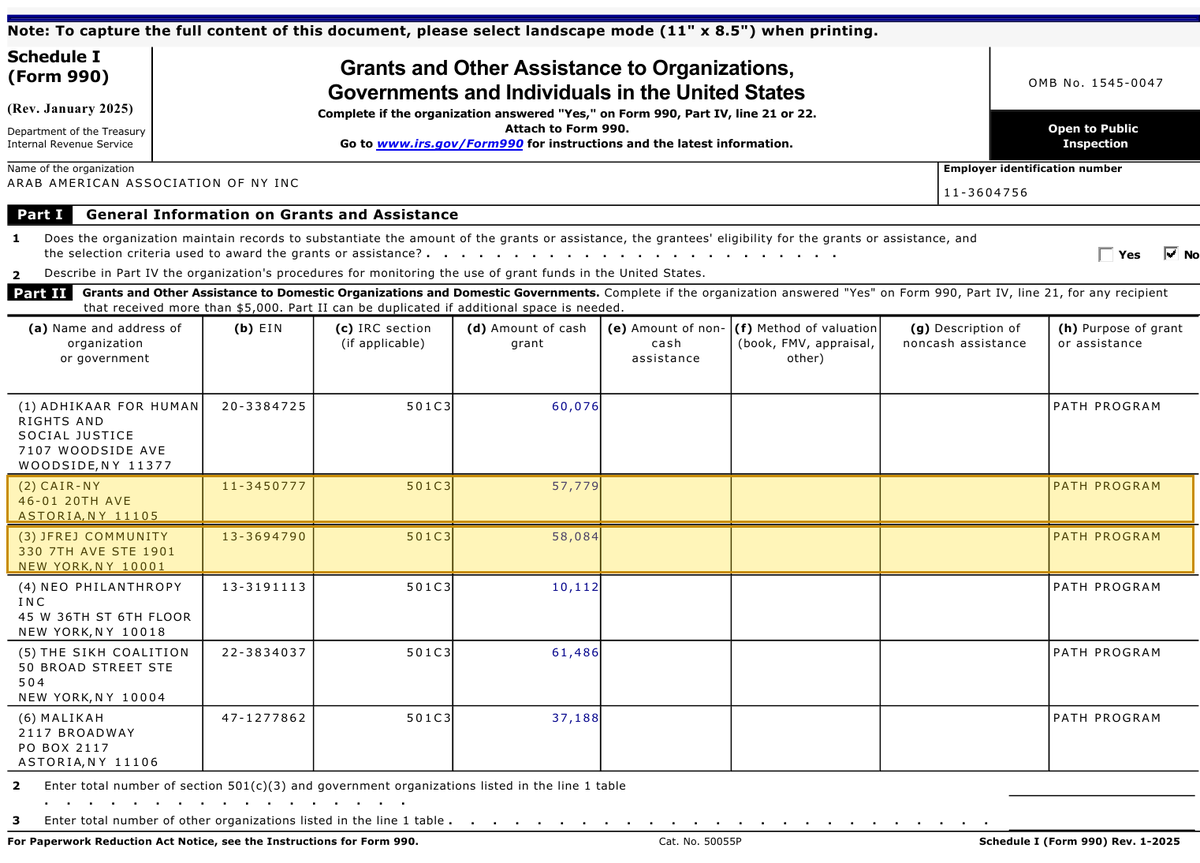
Task: Click the line 3 other organizations total field
Action: 1101,820
